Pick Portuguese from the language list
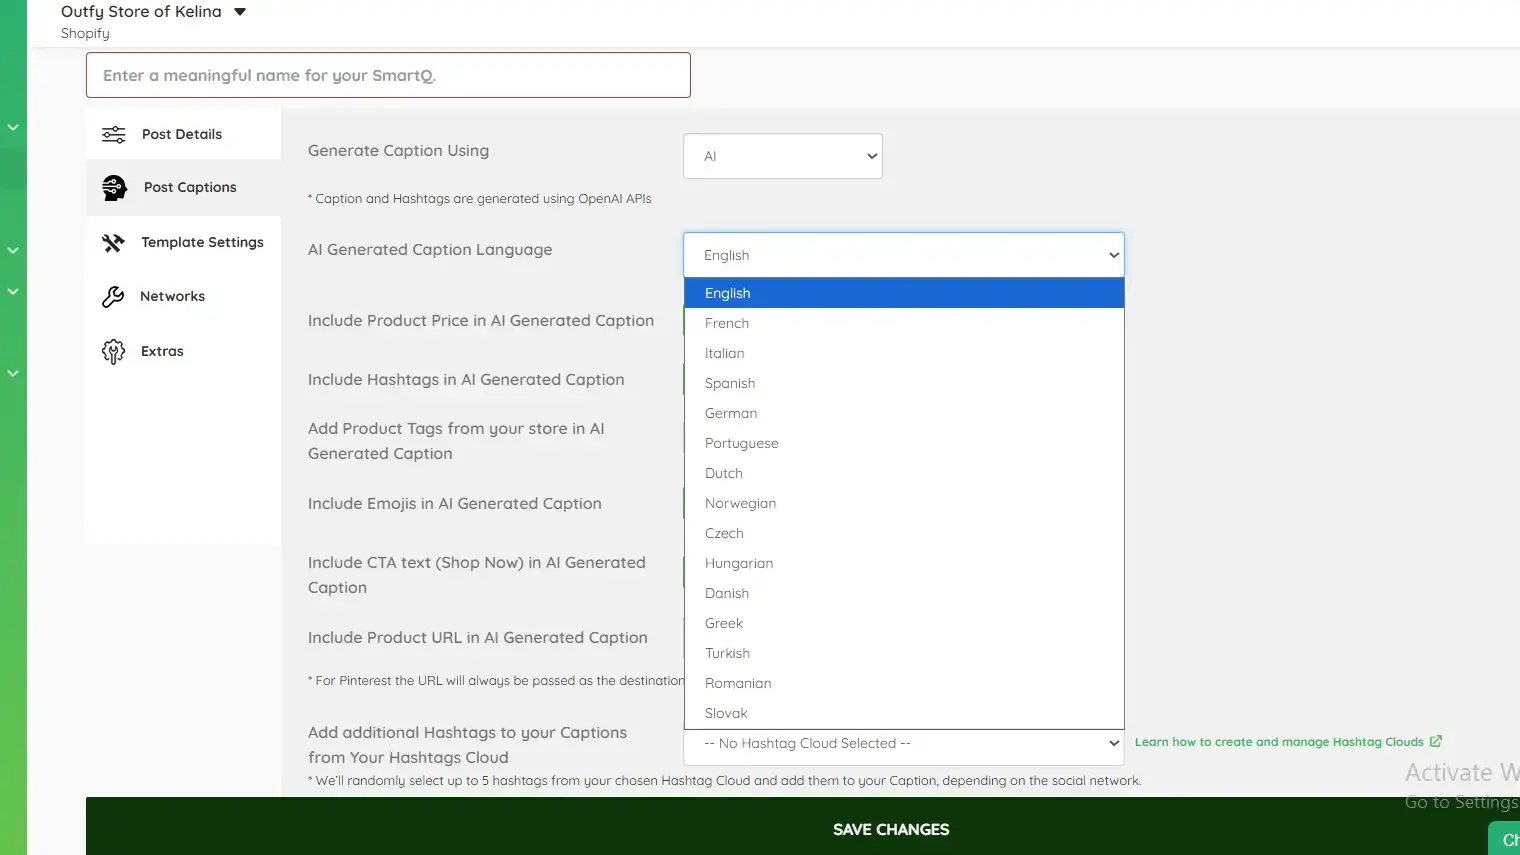Screen dimensions: 1520x855 pos(904,443)
